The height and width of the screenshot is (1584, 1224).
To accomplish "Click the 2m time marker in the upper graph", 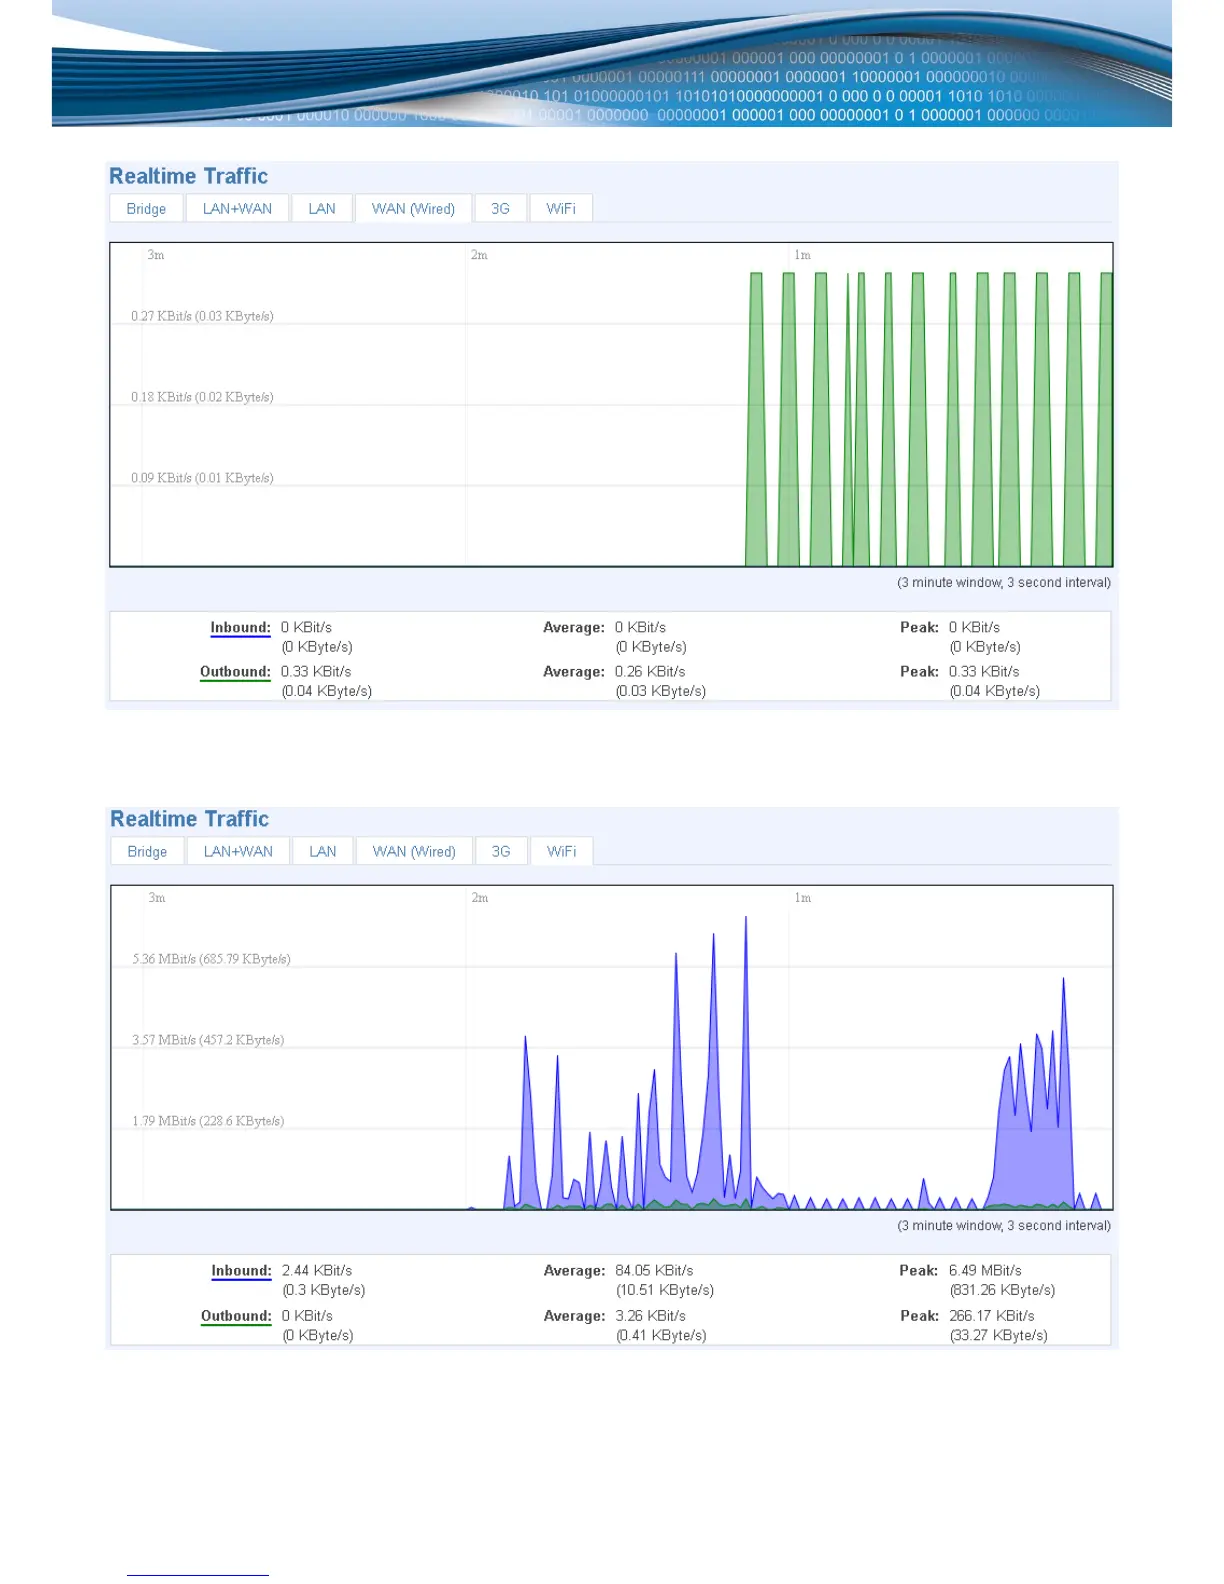I will coord(479,255).
